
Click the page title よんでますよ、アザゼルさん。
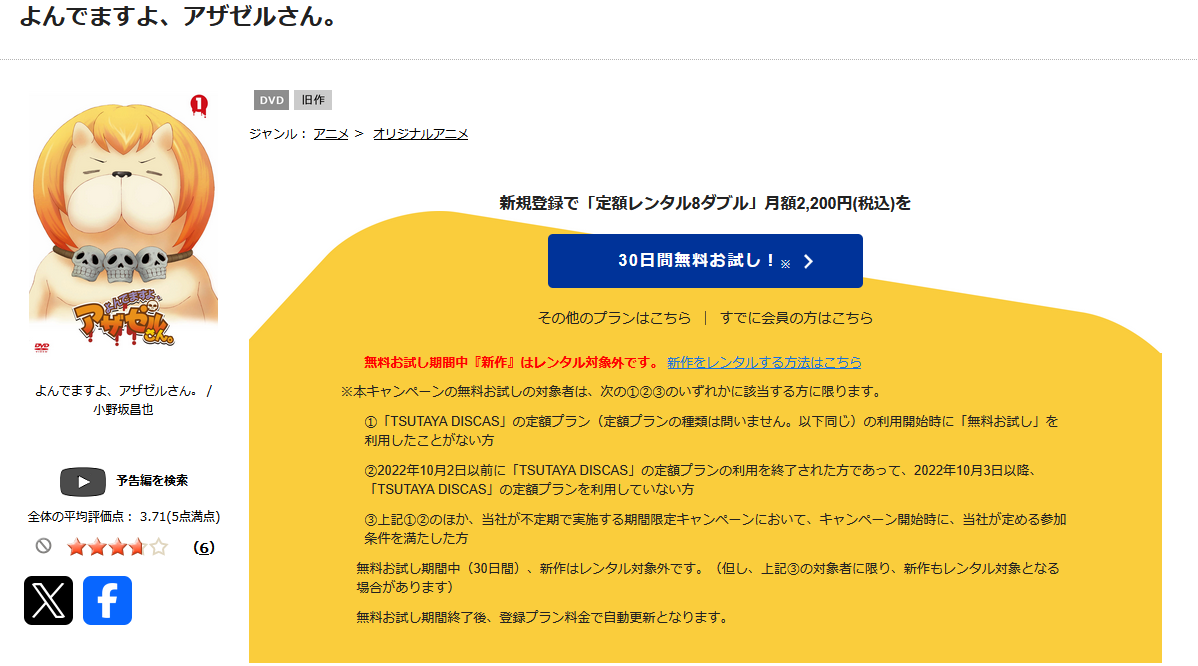click(x=180, y=15)
